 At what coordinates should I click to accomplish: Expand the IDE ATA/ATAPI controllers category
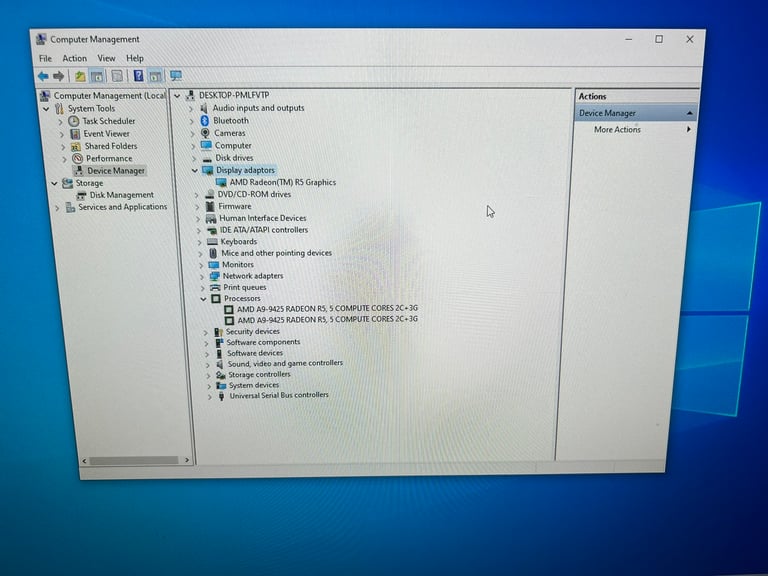(198, 230)
